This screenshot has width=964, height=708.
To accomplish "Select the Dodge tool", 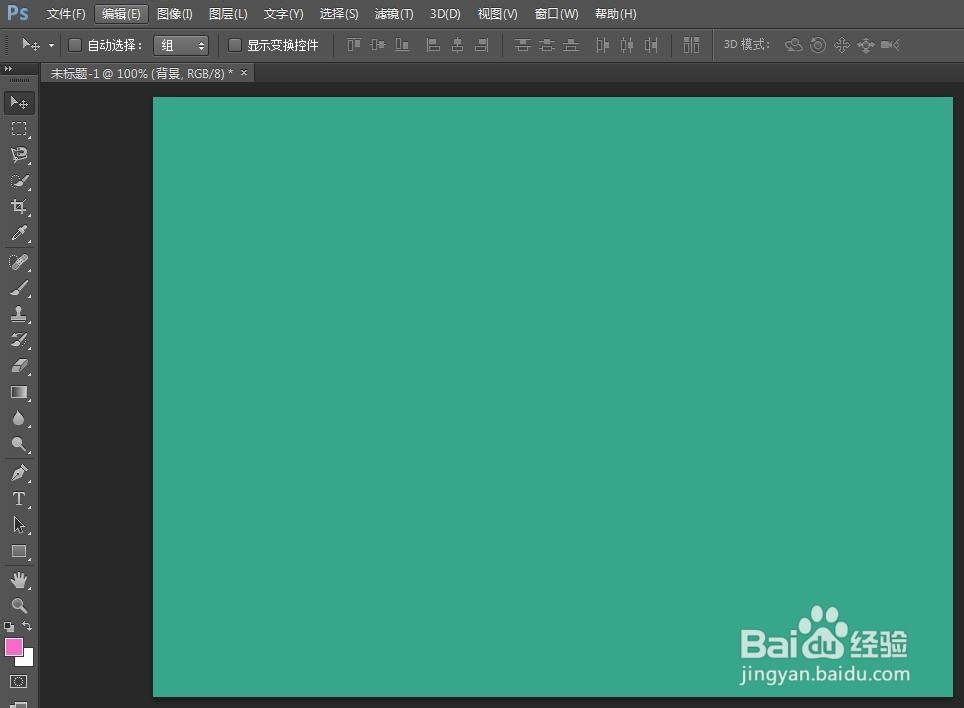I will tap(19, 444).
